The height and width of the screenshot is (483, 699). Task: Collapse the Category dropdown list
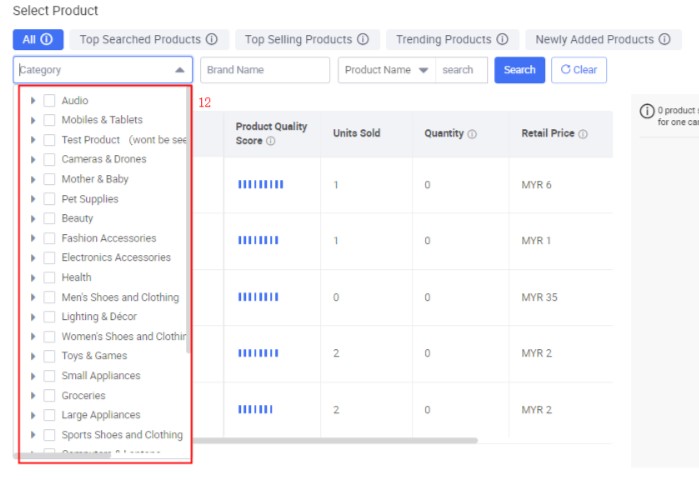[x=179, y=70]
